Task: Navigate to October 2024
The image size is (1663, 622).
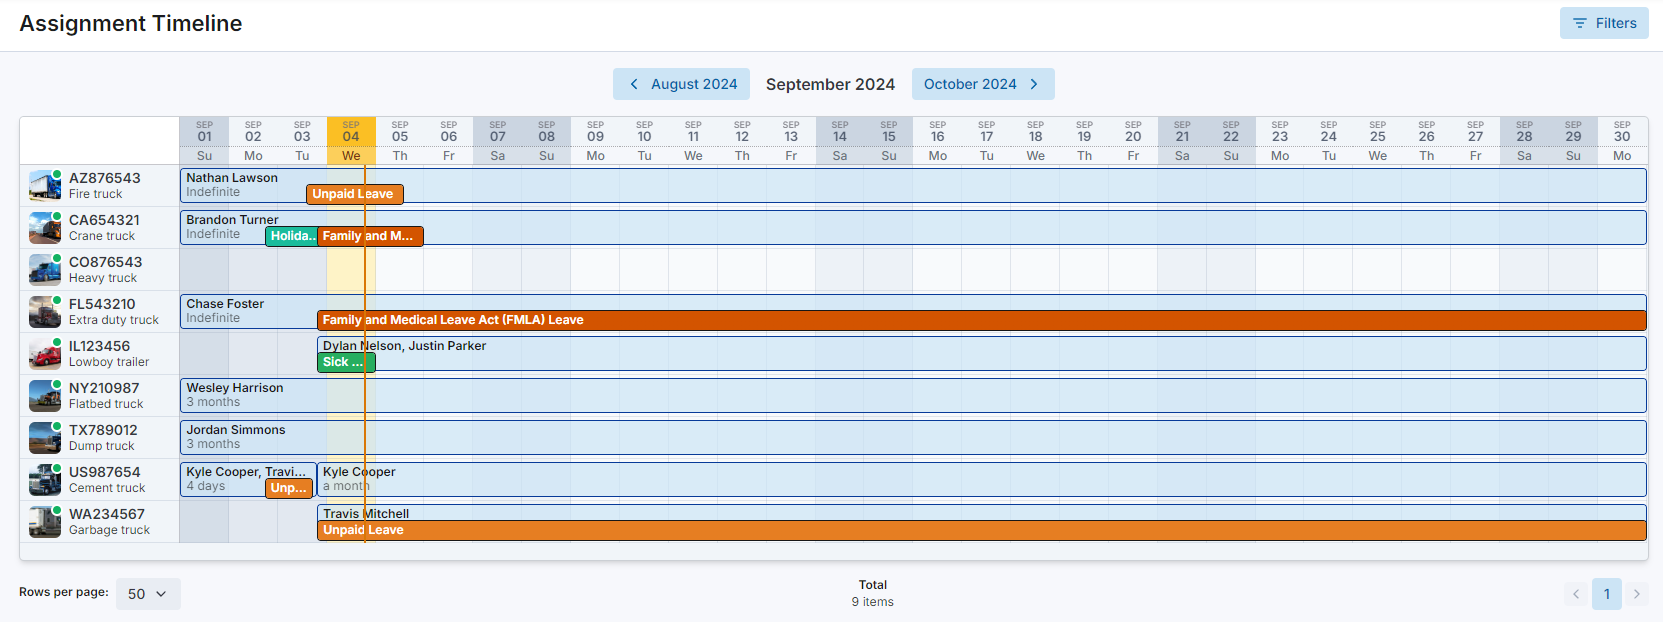Action: point(982,84)
